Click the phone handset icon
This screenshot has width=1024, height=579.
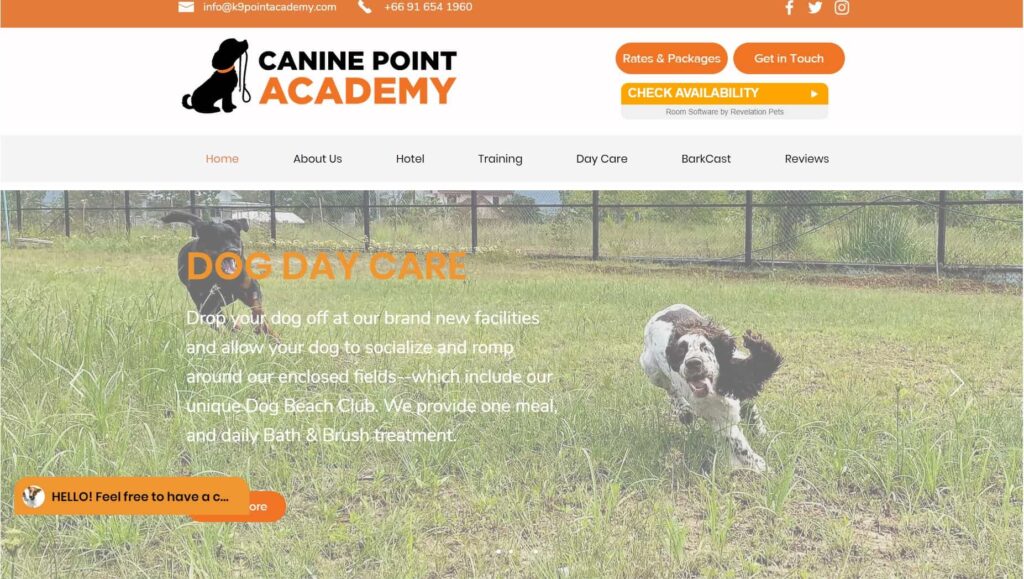(364, 7)
